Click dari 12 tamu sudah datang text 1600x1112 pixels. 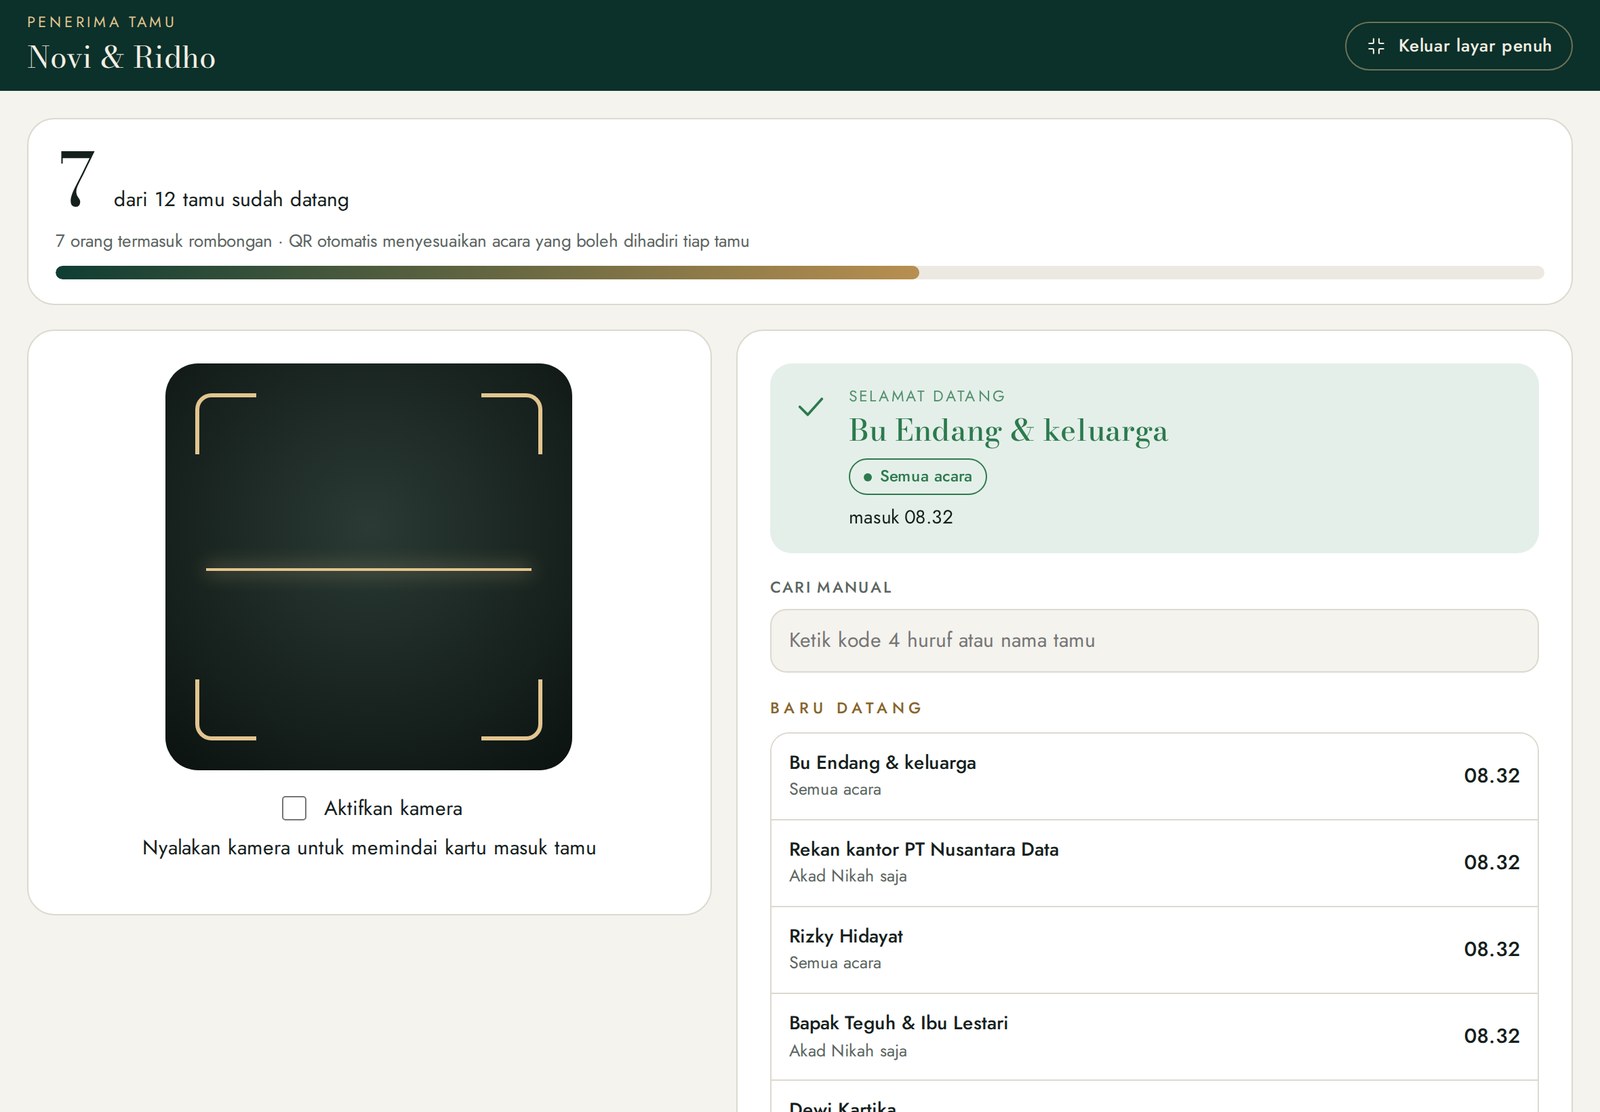coord(231,199)
